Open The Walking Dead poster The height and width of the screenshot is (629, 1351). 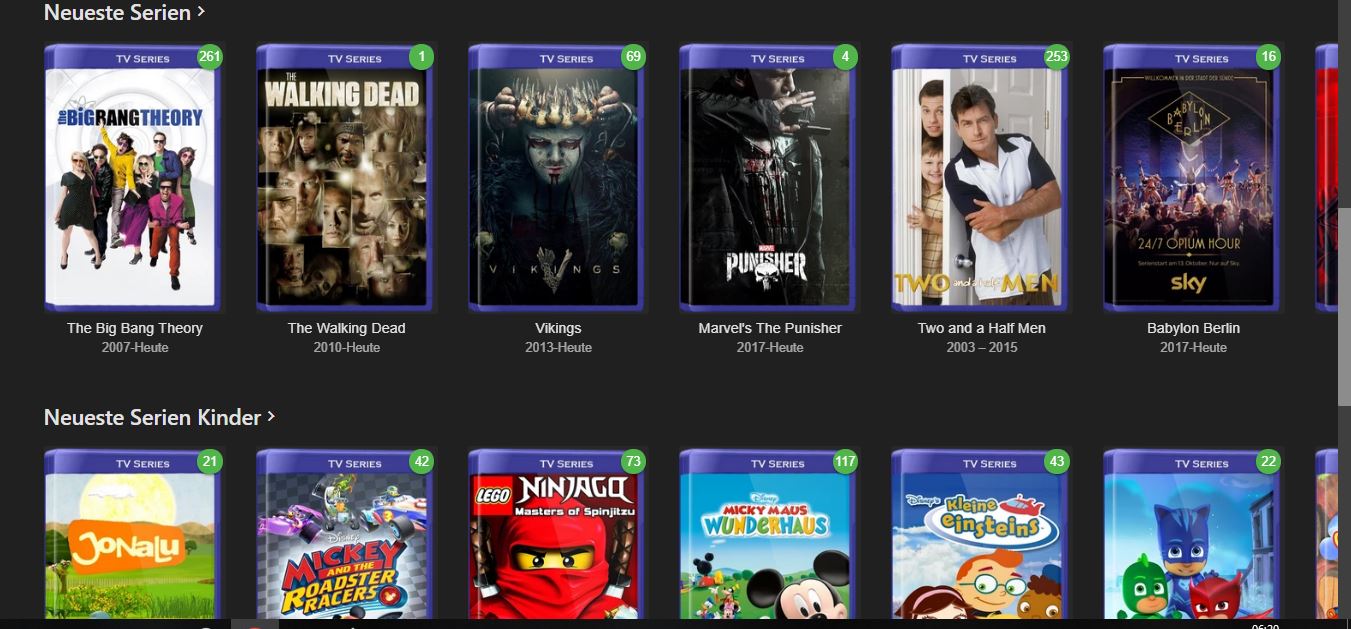coord(345,178)
